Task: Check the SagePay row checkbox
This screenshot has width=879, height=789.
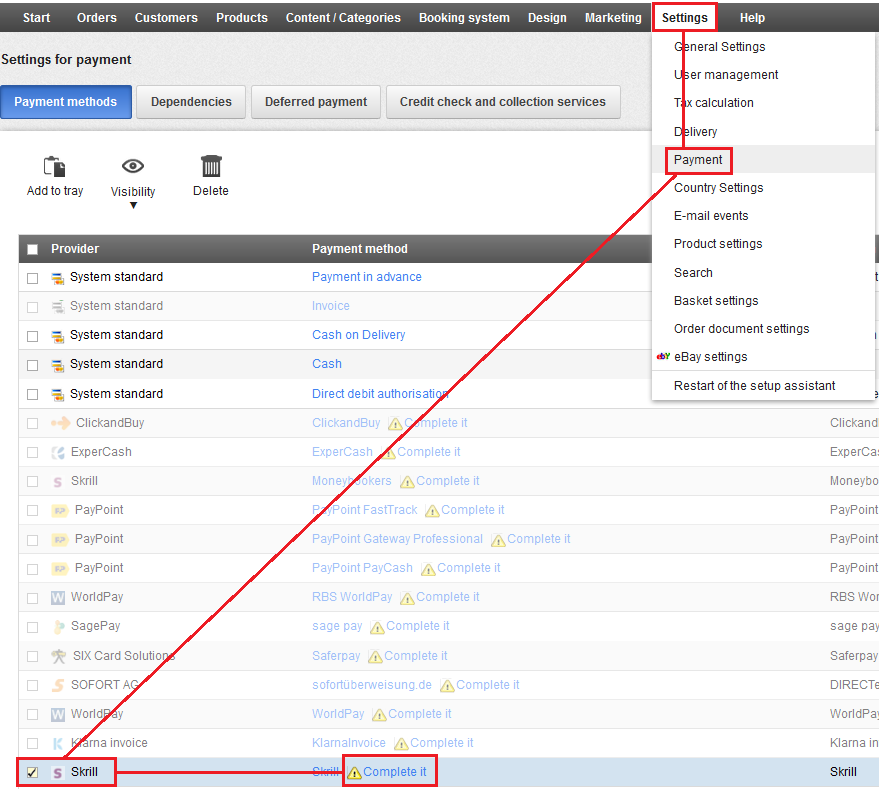Action: [33, 627]
